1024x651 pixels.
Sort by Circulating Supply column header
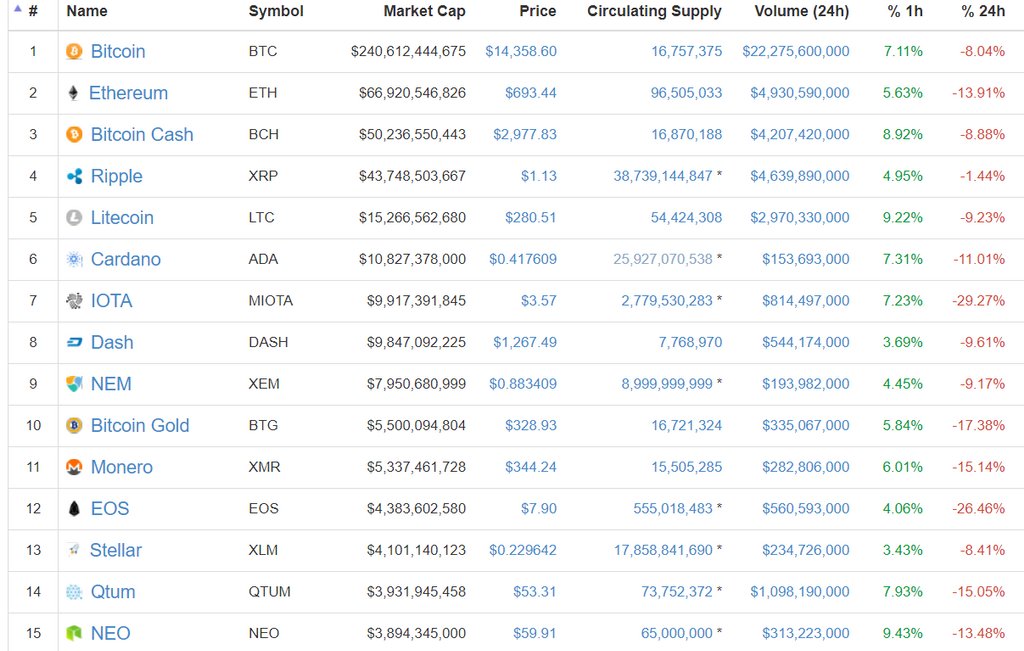[654, 11]
